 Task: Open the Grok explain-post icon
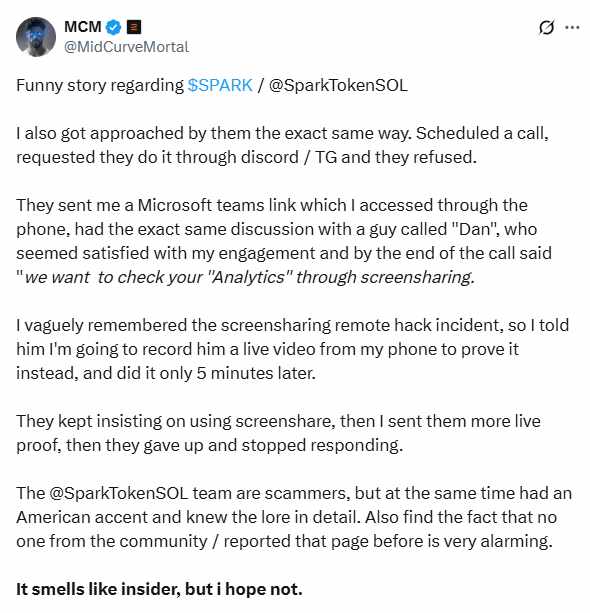pos(546,27)
